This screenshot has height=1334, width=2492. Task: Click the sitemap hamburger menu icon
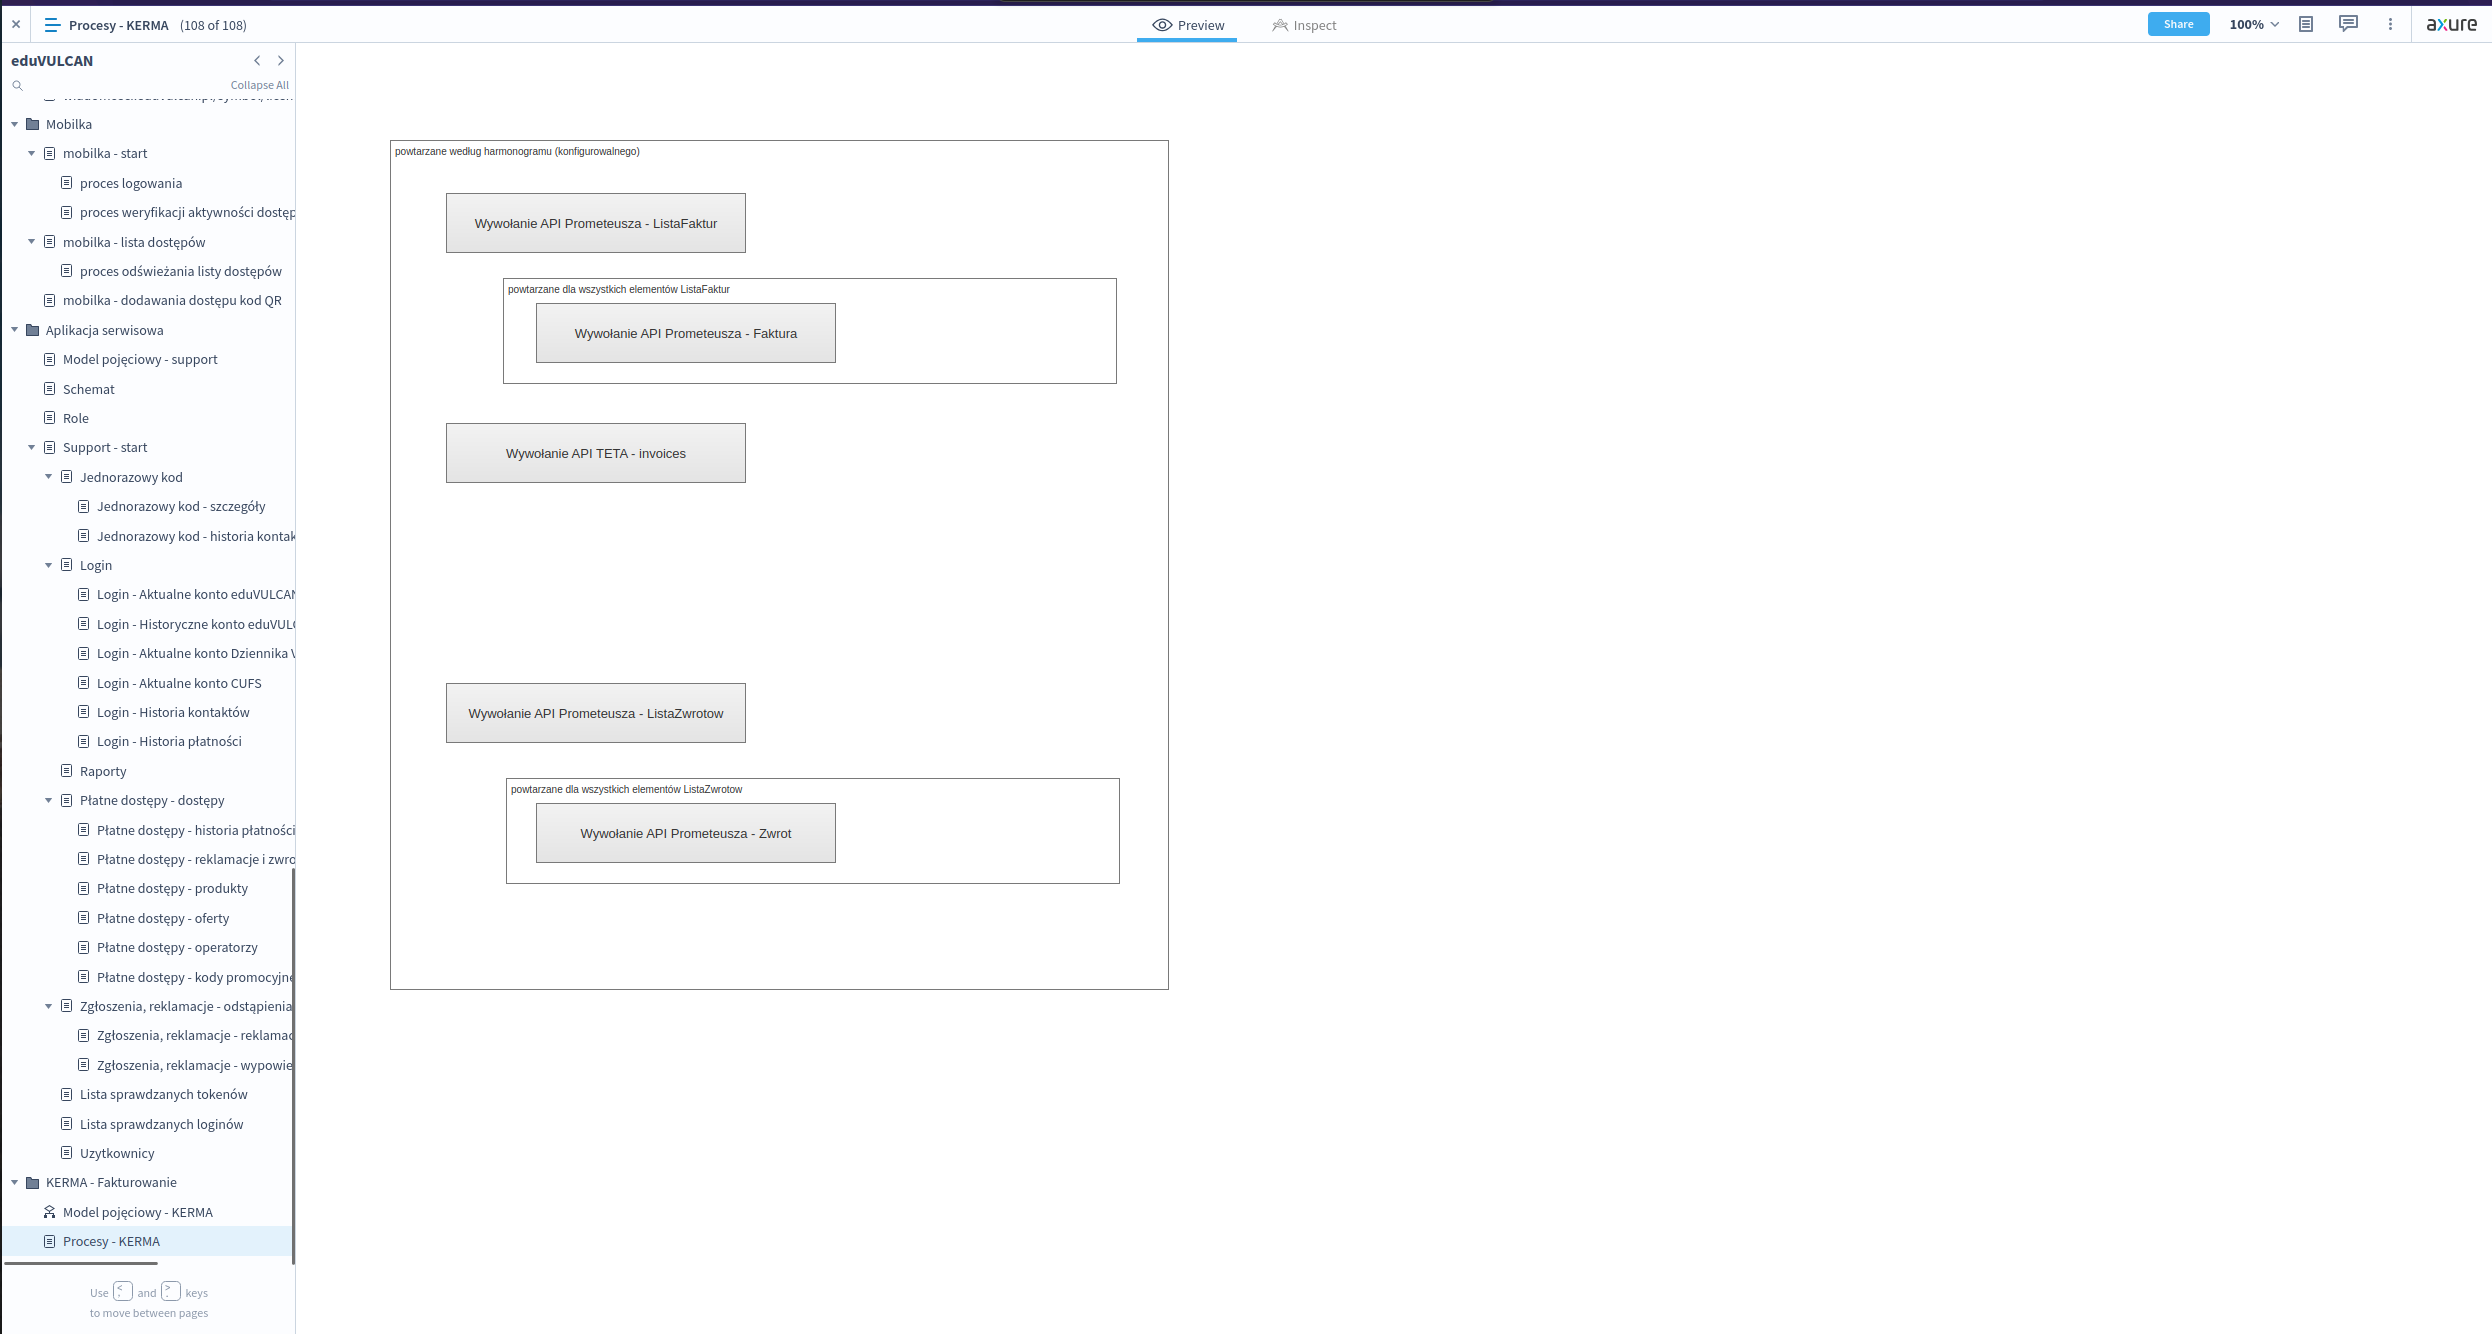(x=52, y=25)
